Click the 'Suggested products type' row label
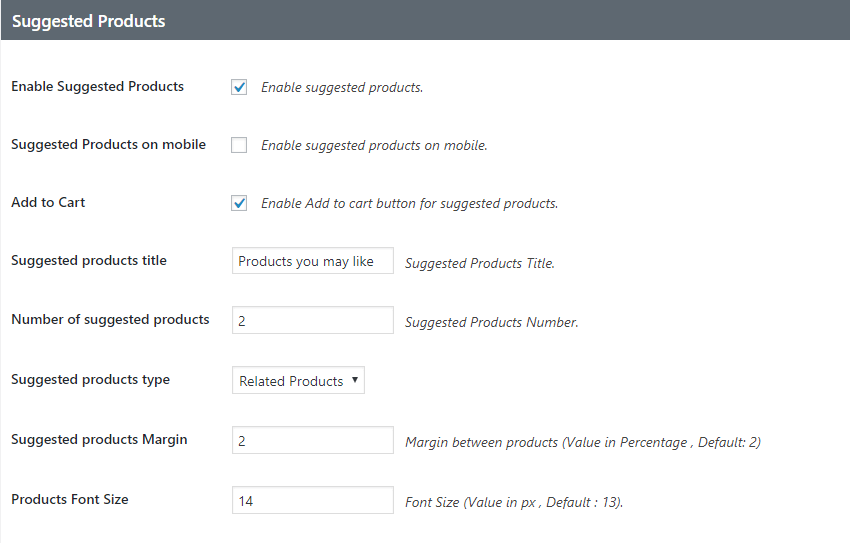 [90, 379]
